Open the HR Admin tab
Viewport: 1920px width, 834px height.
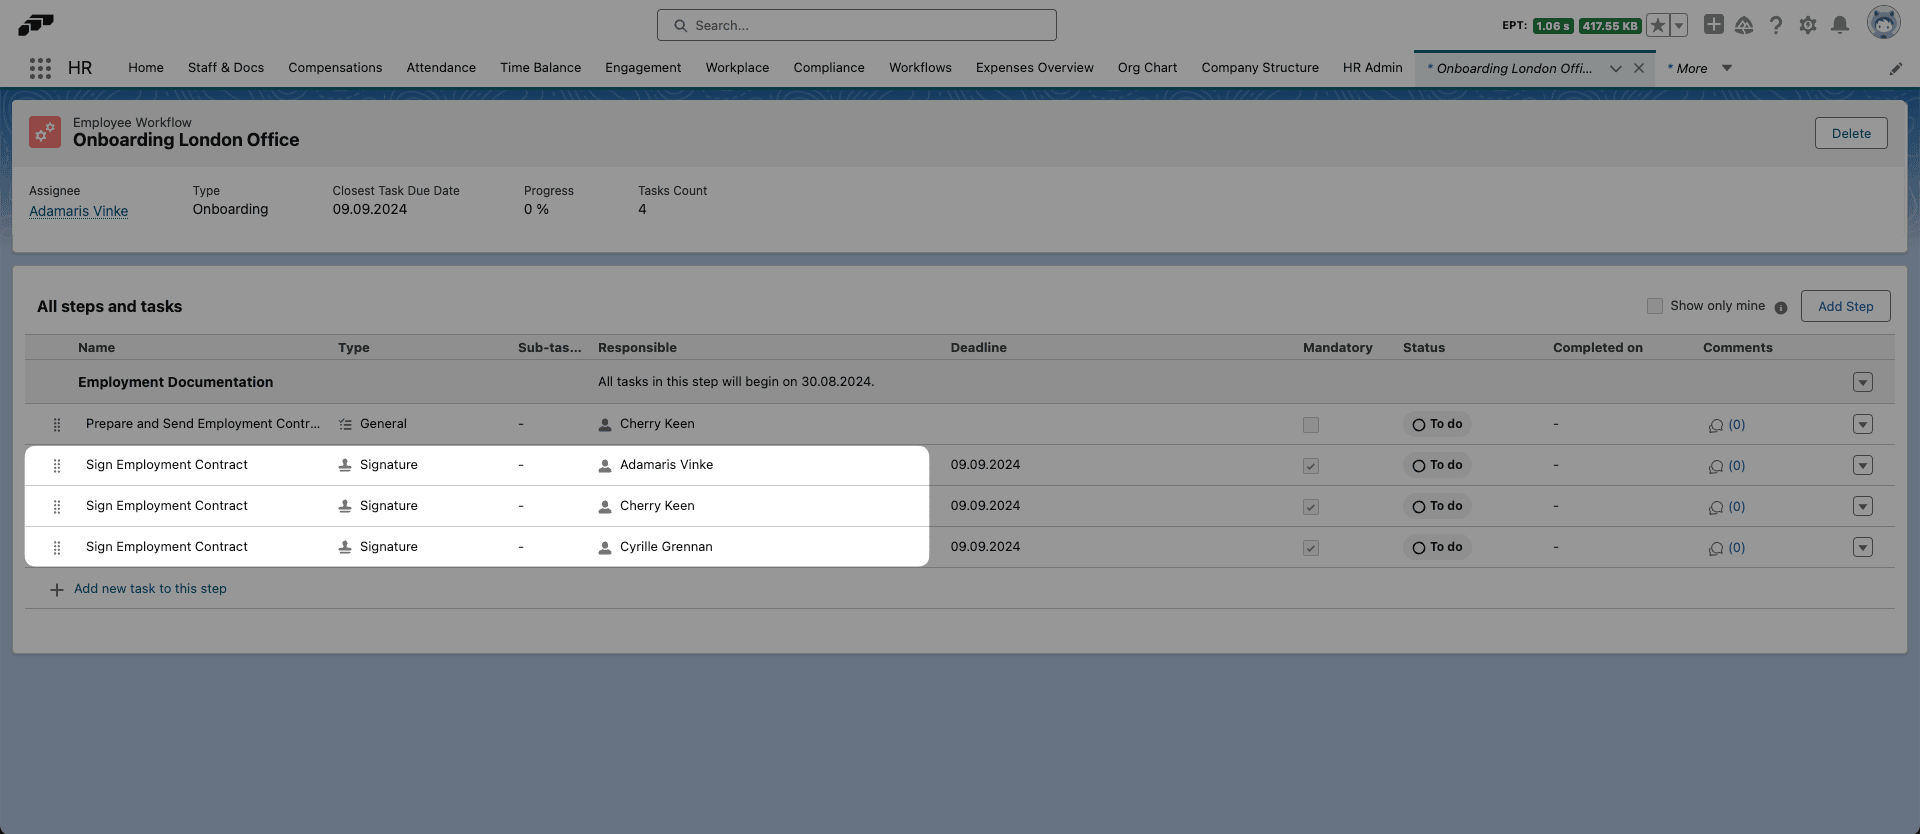(x=1372, y=68)
